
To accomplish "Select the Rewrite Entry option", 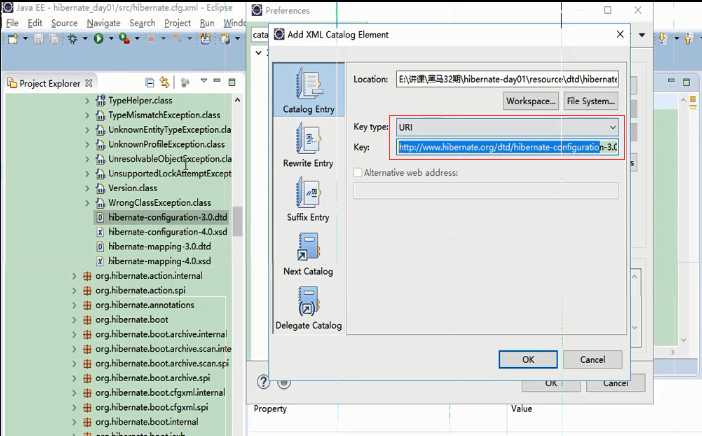I will click(308, 145).
